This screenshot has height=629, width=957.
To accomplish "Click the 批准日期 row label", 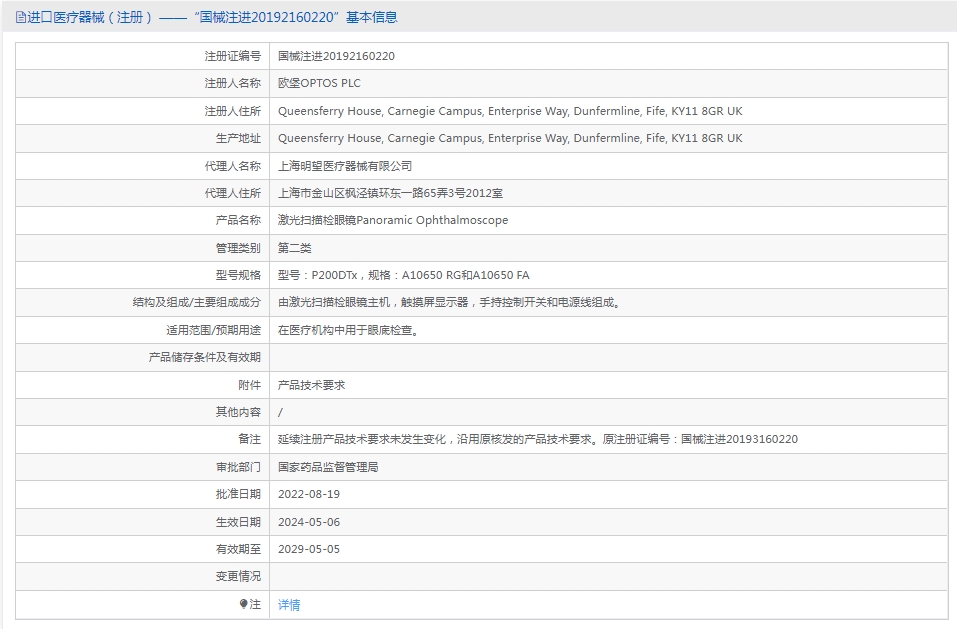I will [238, 494].
